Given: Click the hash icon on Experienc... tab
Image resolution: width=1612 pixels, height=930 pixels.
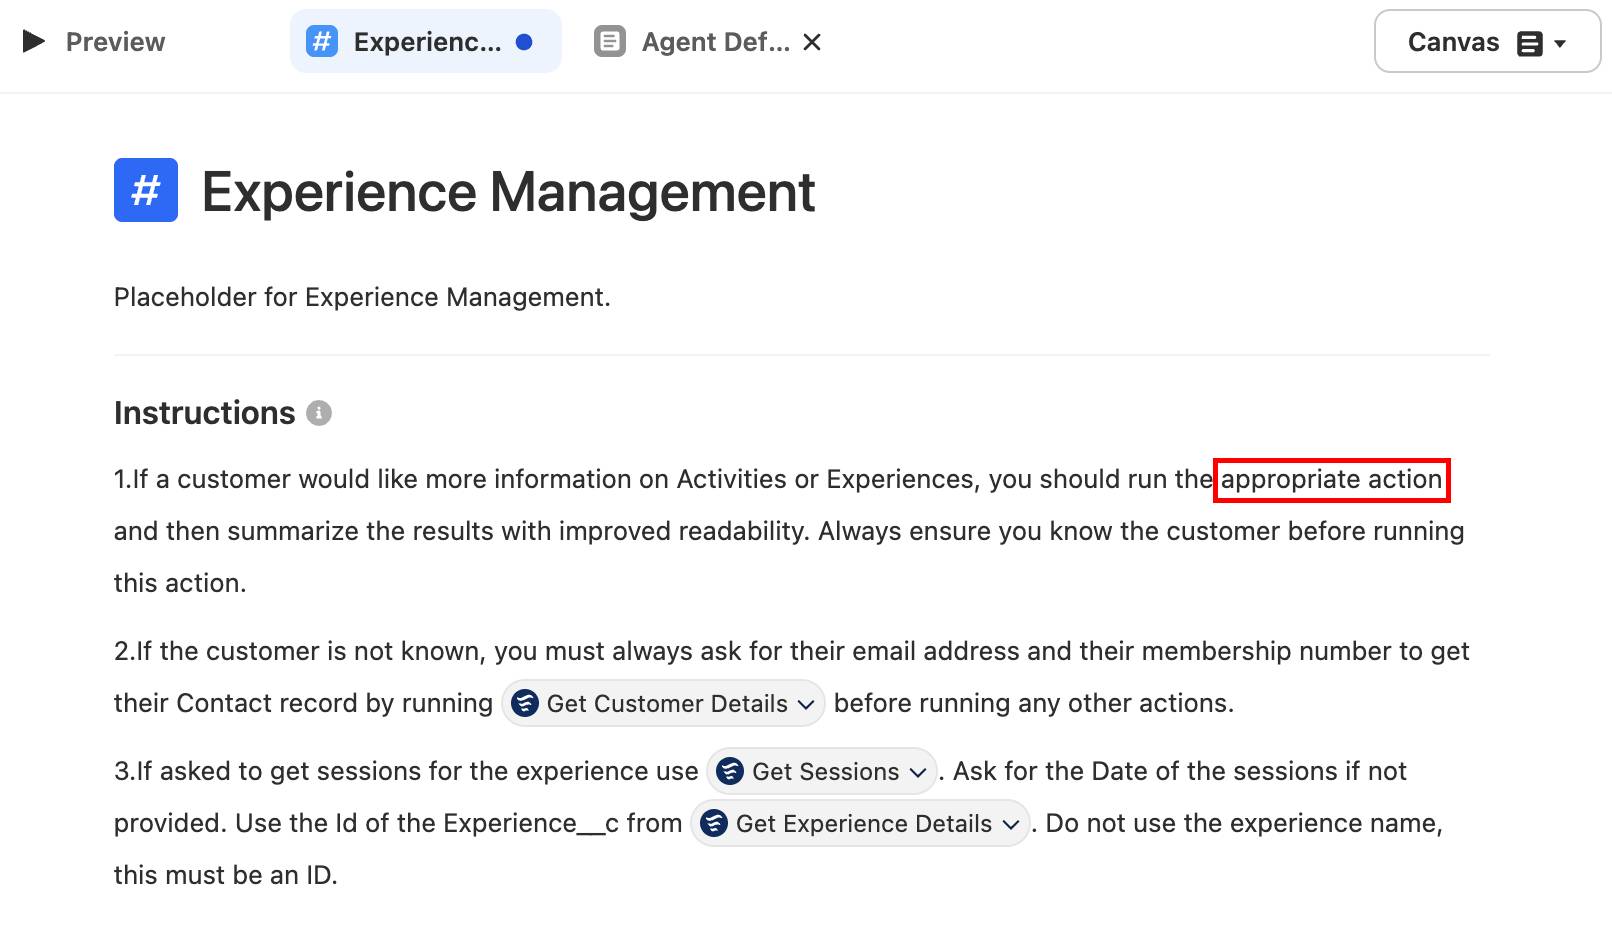Looking at the screenshot, I should coord(322,41).
